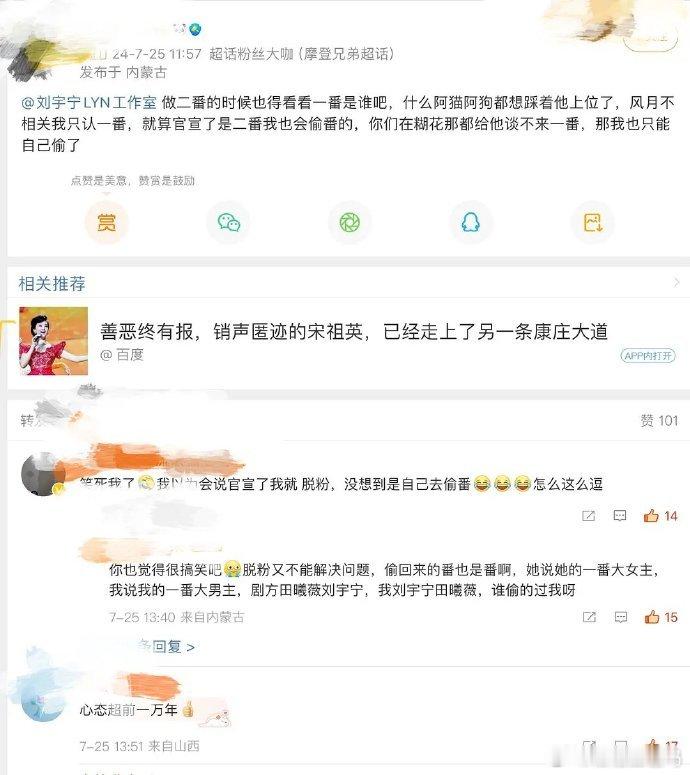Open the first commenter's avatar
The image size is (690, 775).
click(43, 474)
